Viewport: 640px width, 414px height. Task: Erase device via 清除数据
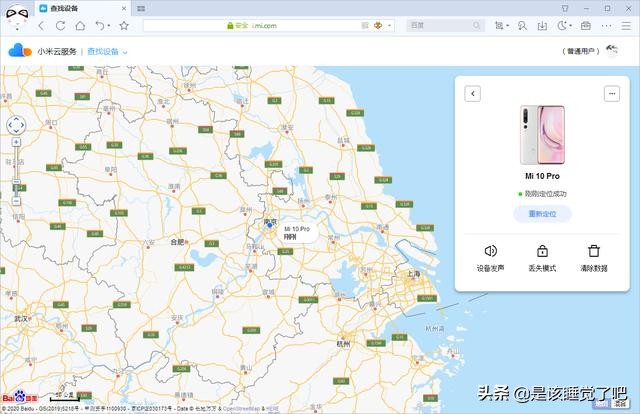[594, 258]
